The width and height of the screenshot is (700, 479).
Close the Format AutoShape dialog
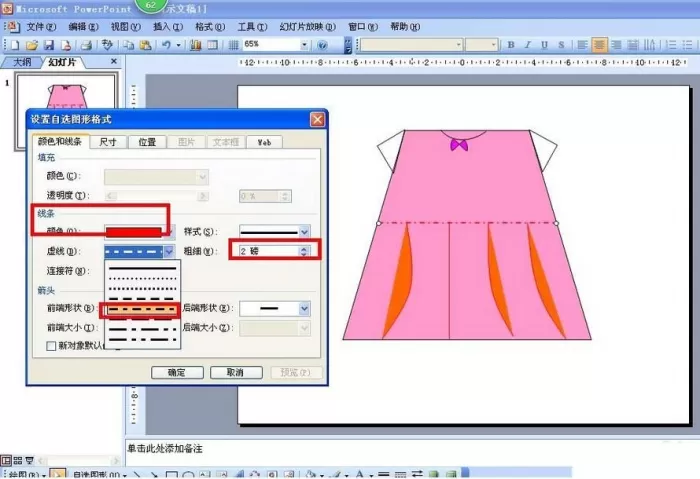click(x=317, y=120)
